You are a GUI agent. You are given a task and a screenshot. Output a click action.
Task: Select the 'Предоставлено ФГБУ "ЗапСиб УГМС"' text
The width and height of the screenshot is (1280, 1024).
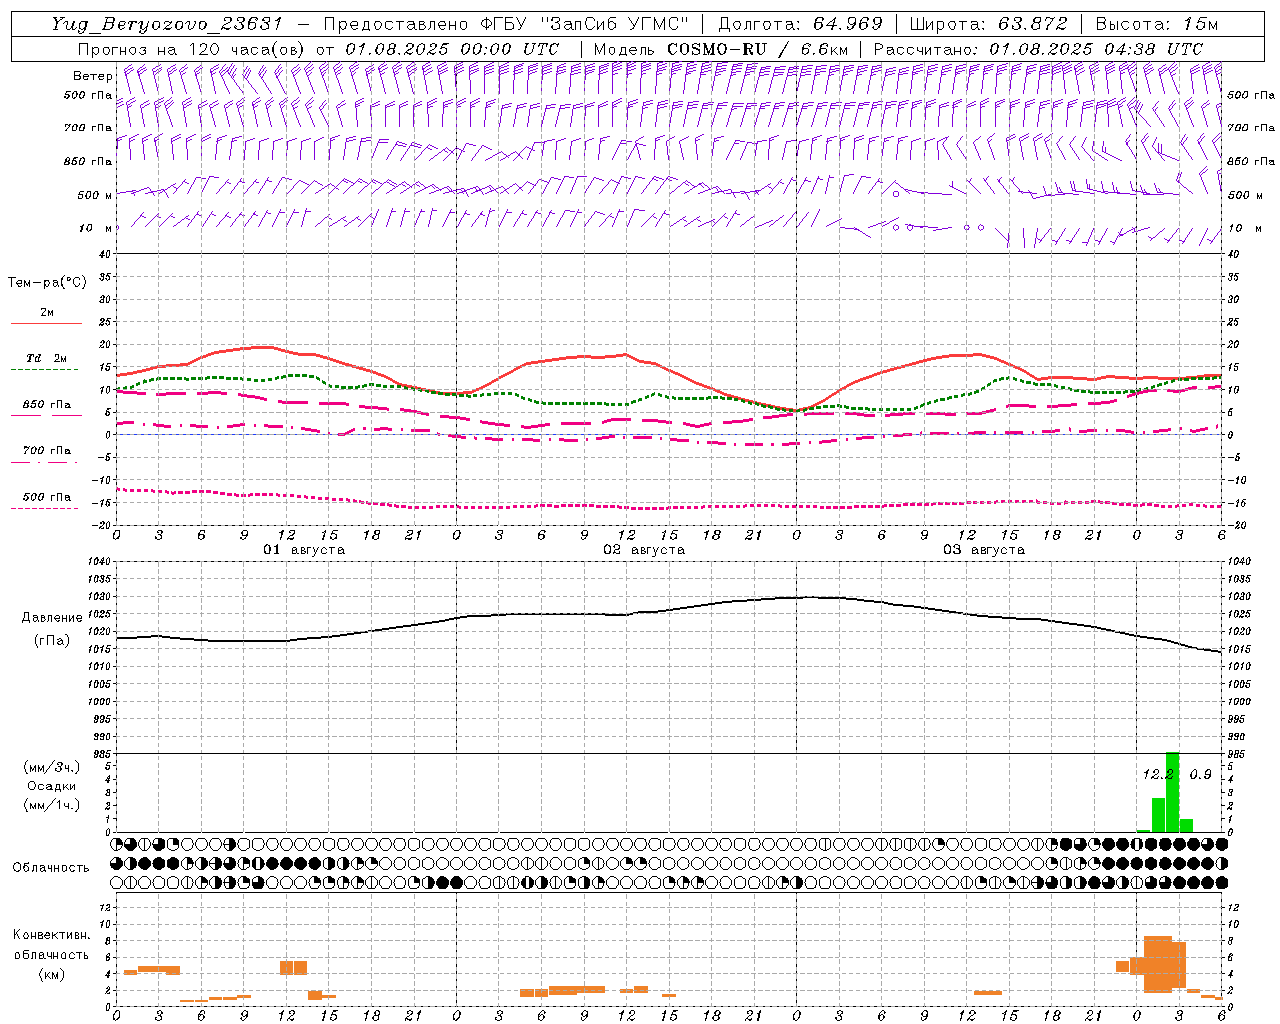point(507,24)
